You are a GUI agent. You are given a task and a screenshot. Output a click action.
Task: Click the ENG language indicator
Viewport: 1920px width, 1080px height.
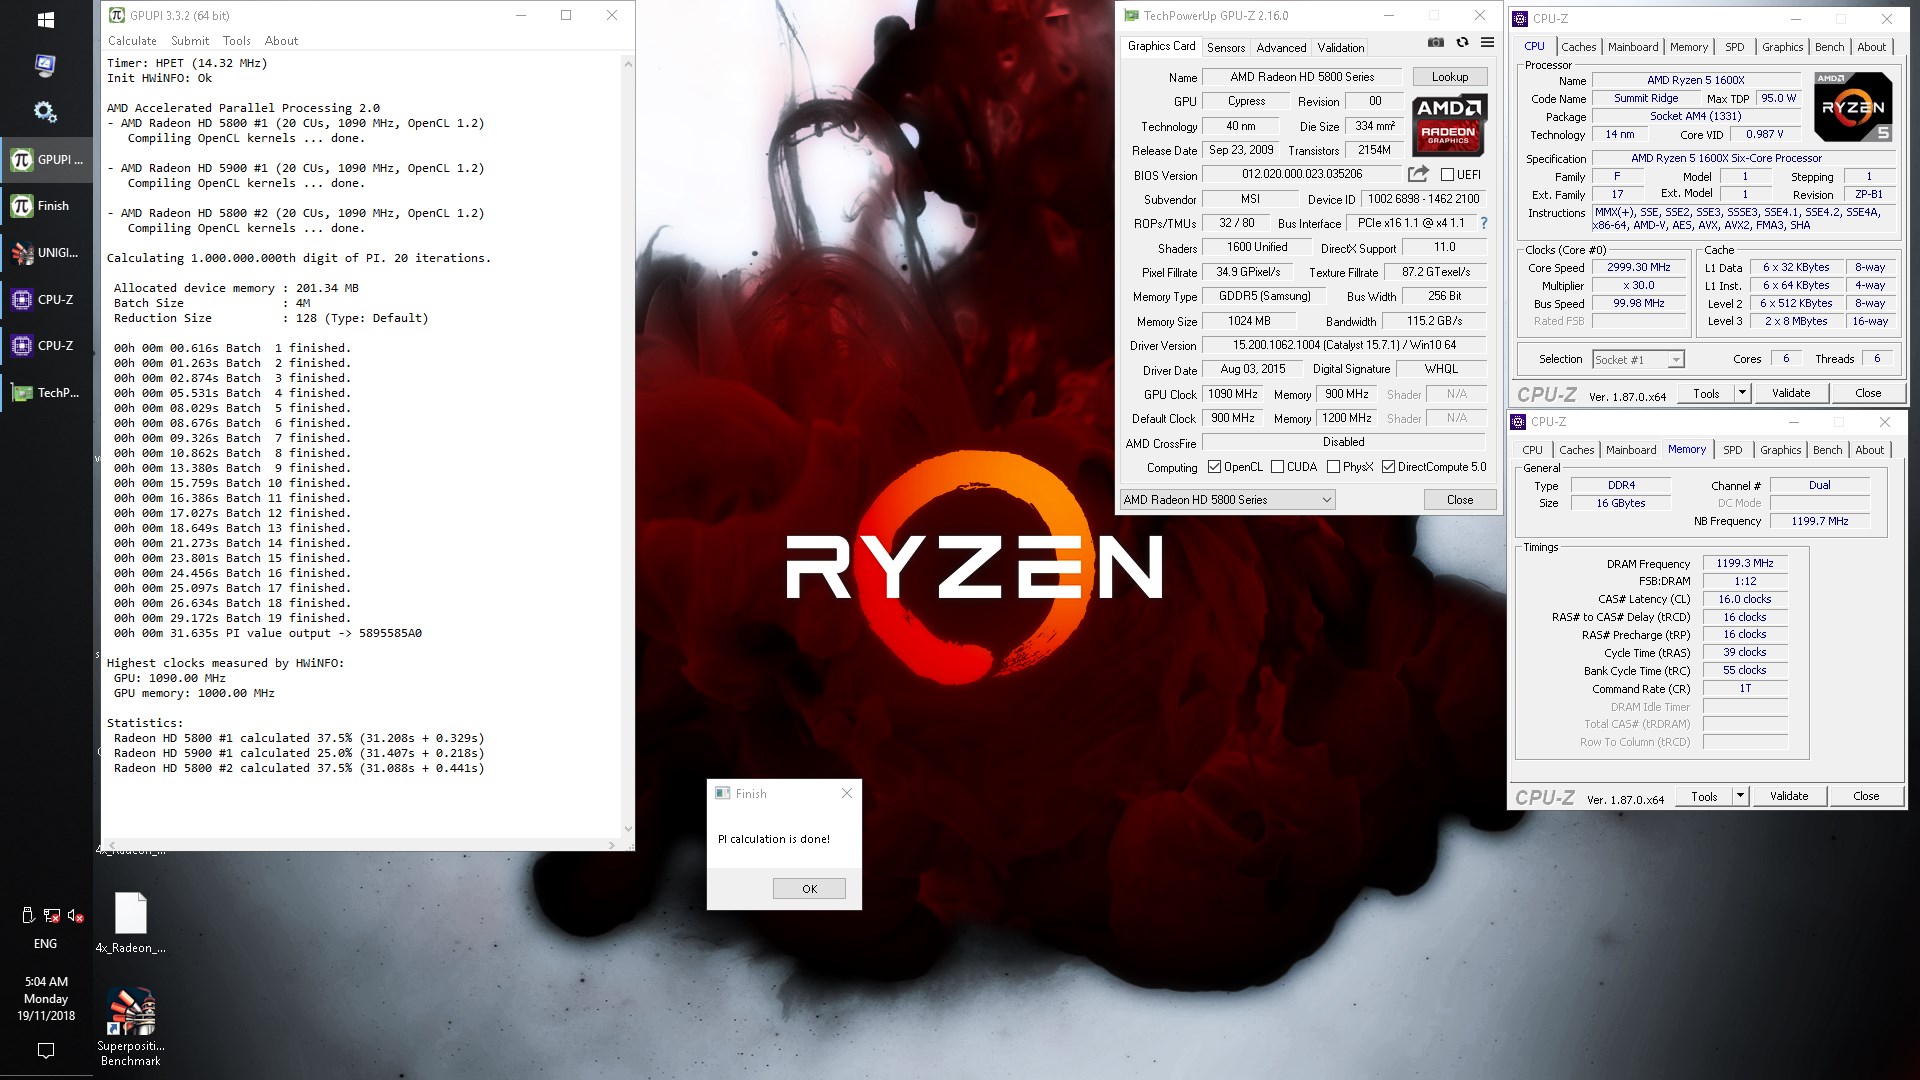[45, 944]
